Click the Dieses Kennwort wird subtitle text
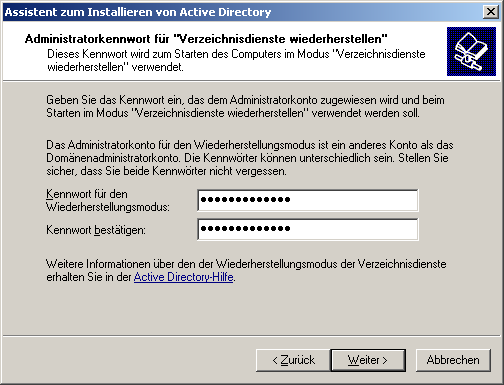This screenshot has width=504, height=385. pyautogui.click(x=236, y=60)
